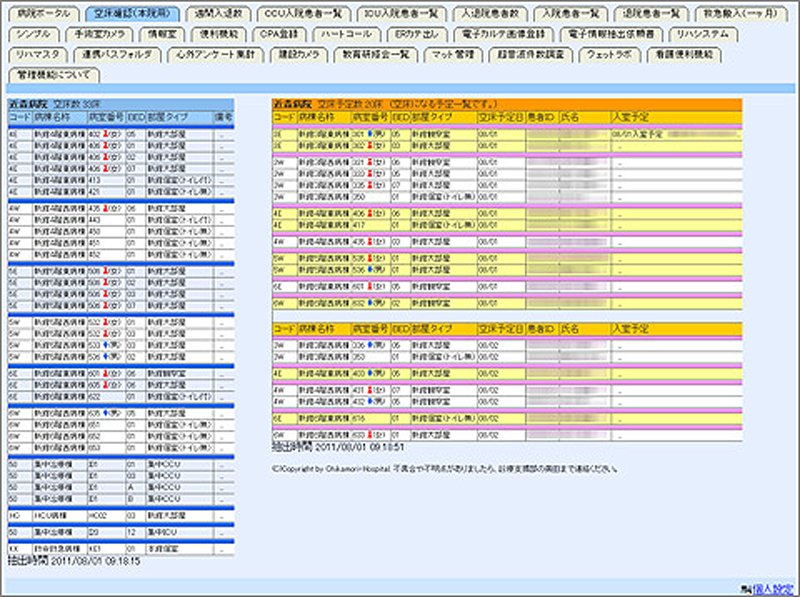The width and height of the screenshot is (800, 597).
Task: Go to the 入退院患者数 tab
Action: tap(490, 14)
